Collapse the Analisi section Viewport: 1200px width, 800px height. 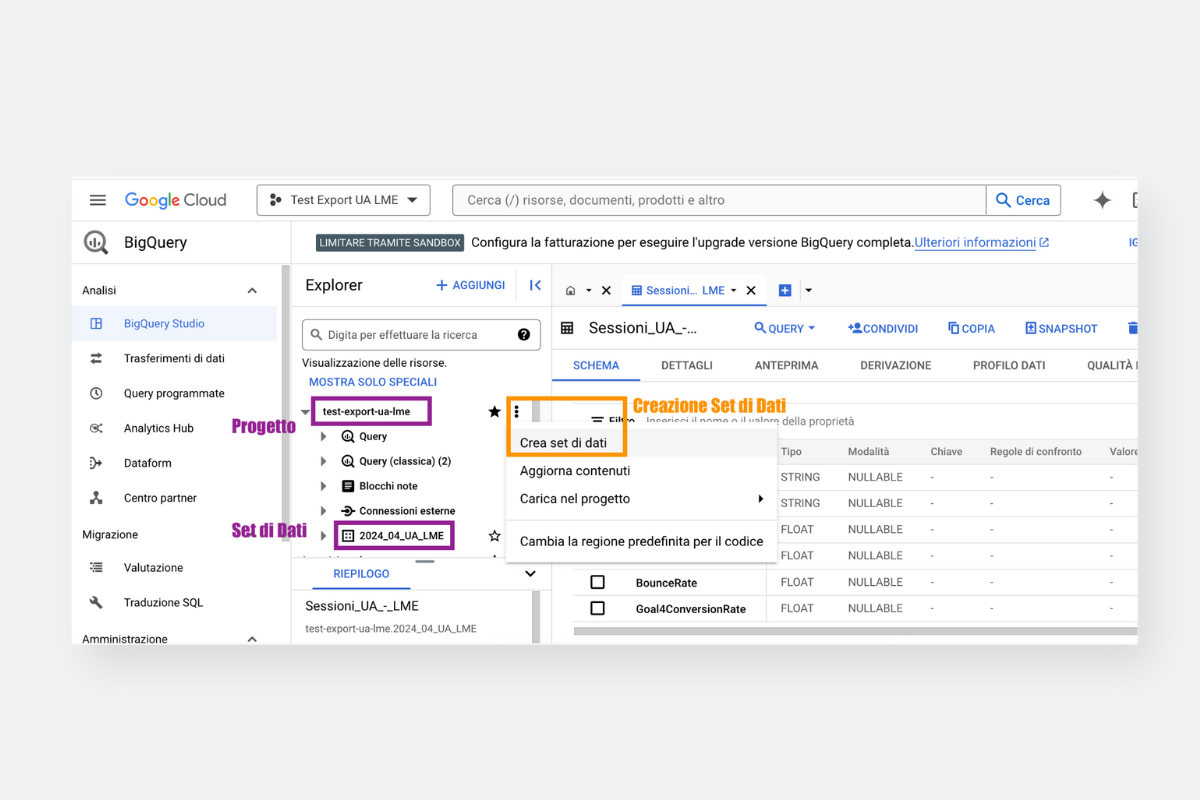coord(252,291)
